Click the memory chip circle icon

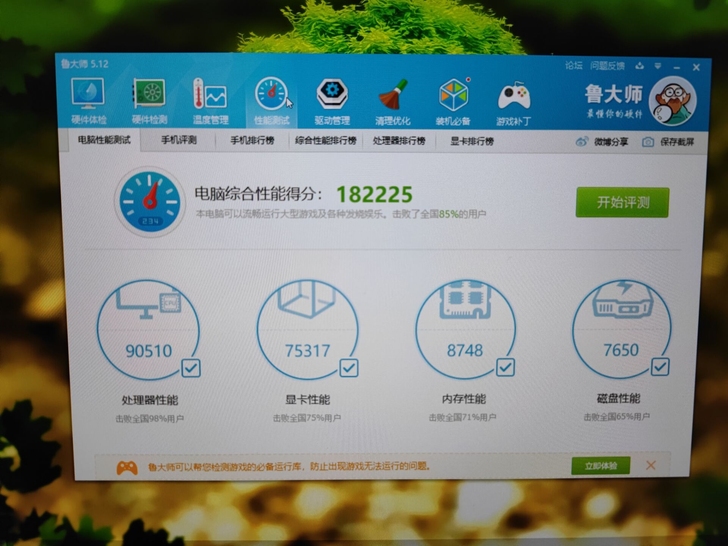[x=465, y=329]
